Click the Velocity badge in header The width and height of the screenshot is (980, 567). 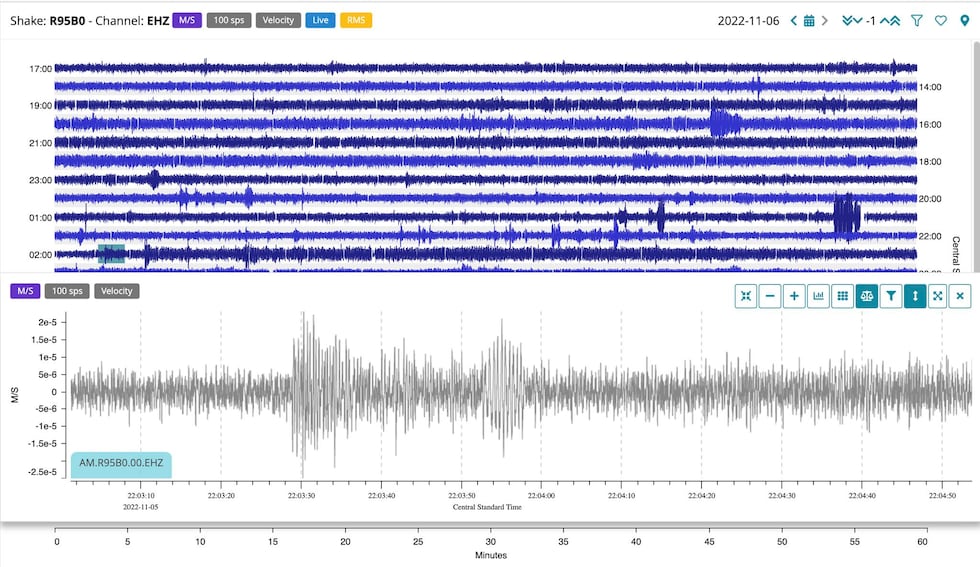click(278, 21)
